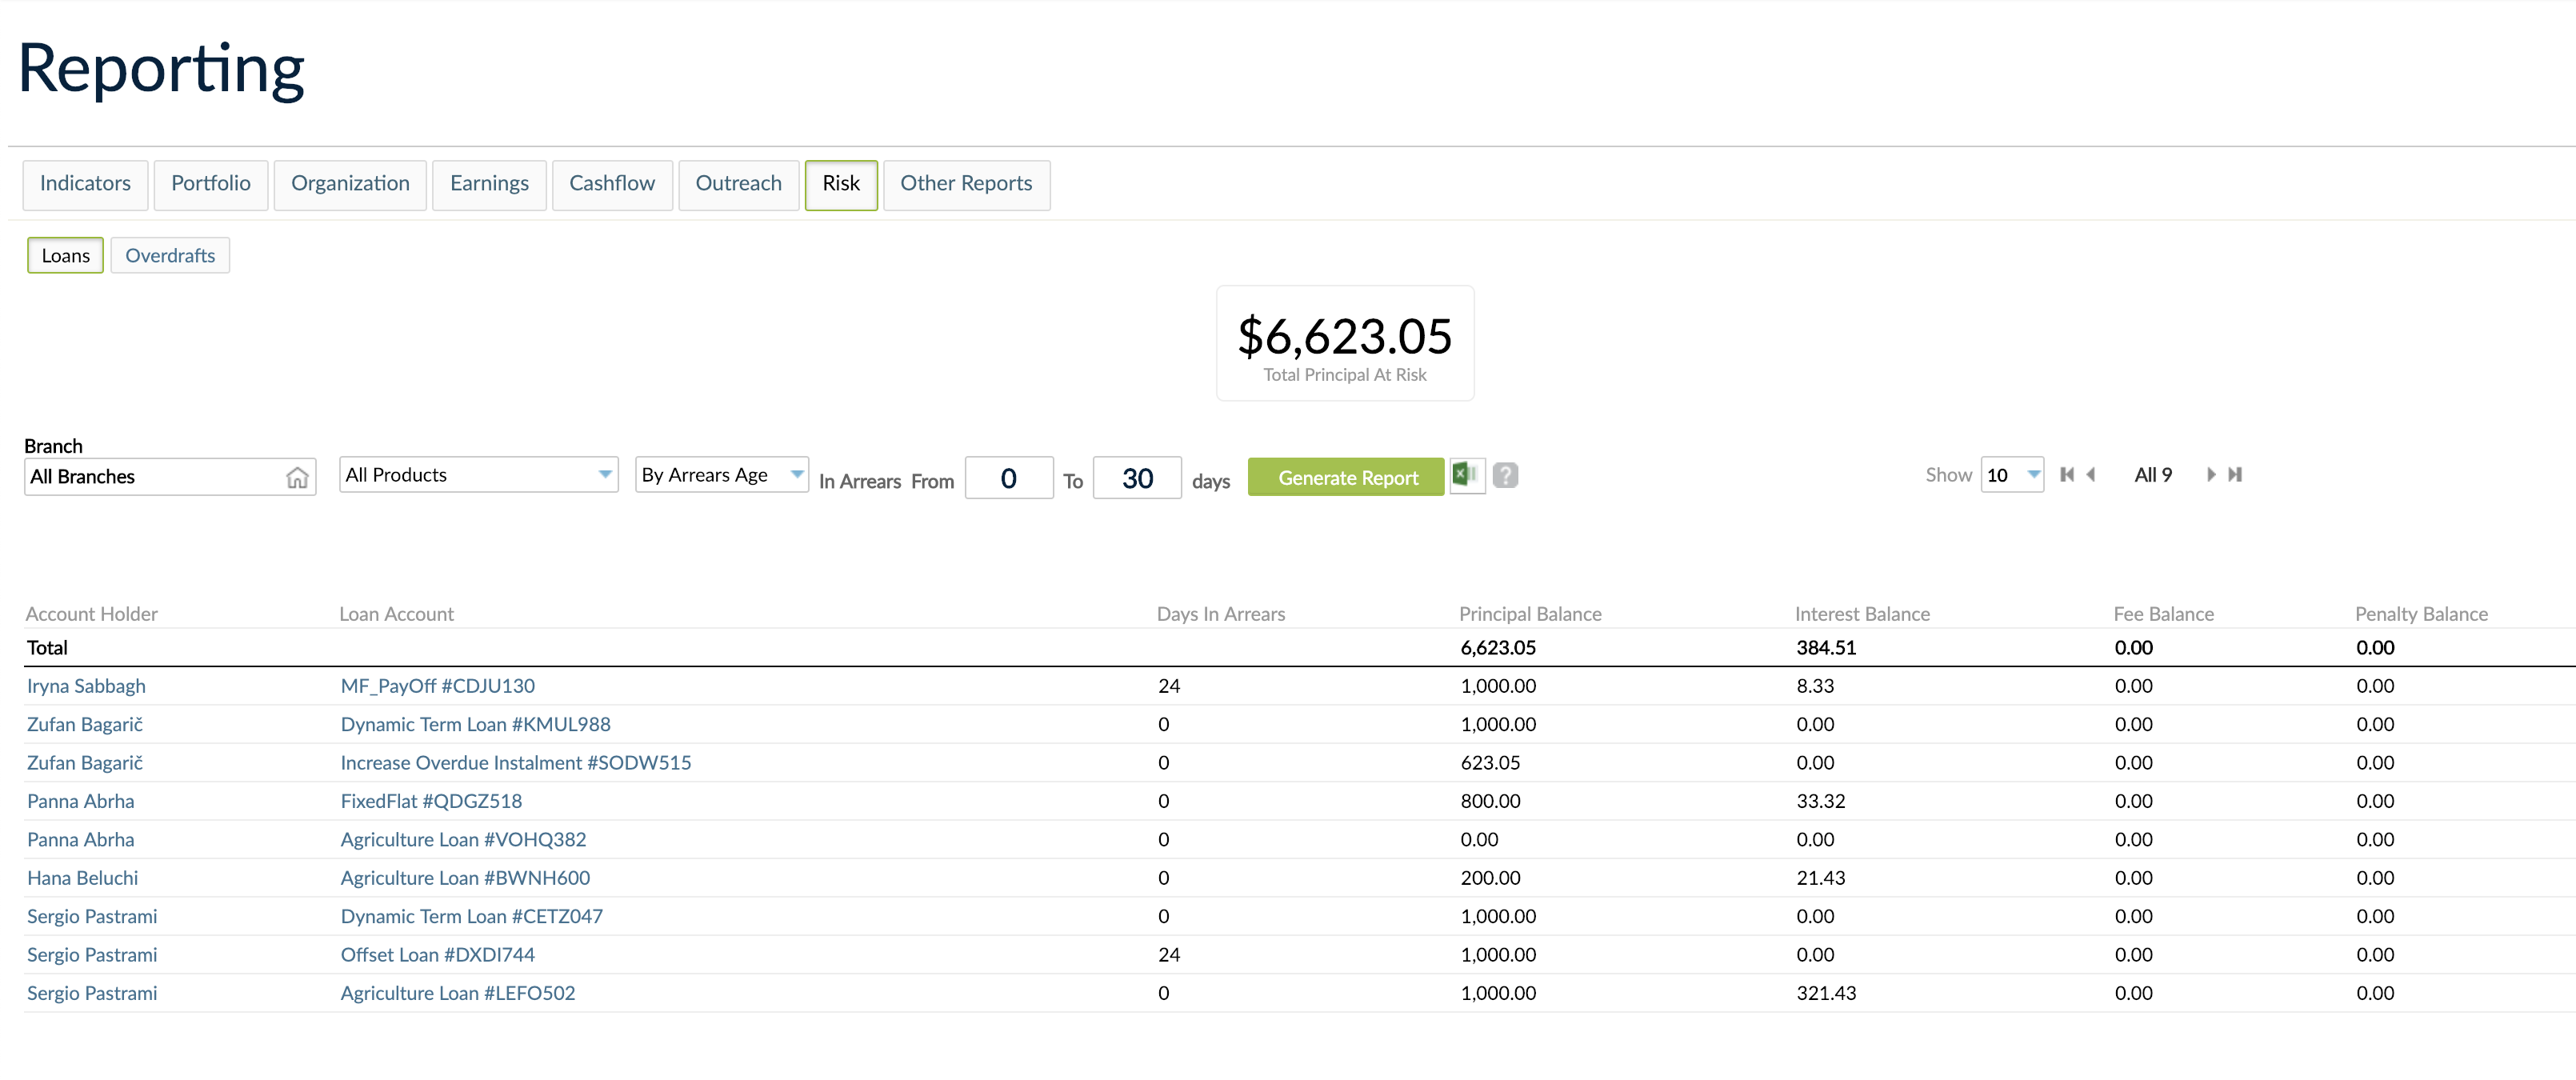The width and height of the screenshot is (2576, 1080).
Task: Open the By Arrears Age dropdown
Action: click(721, 475)
